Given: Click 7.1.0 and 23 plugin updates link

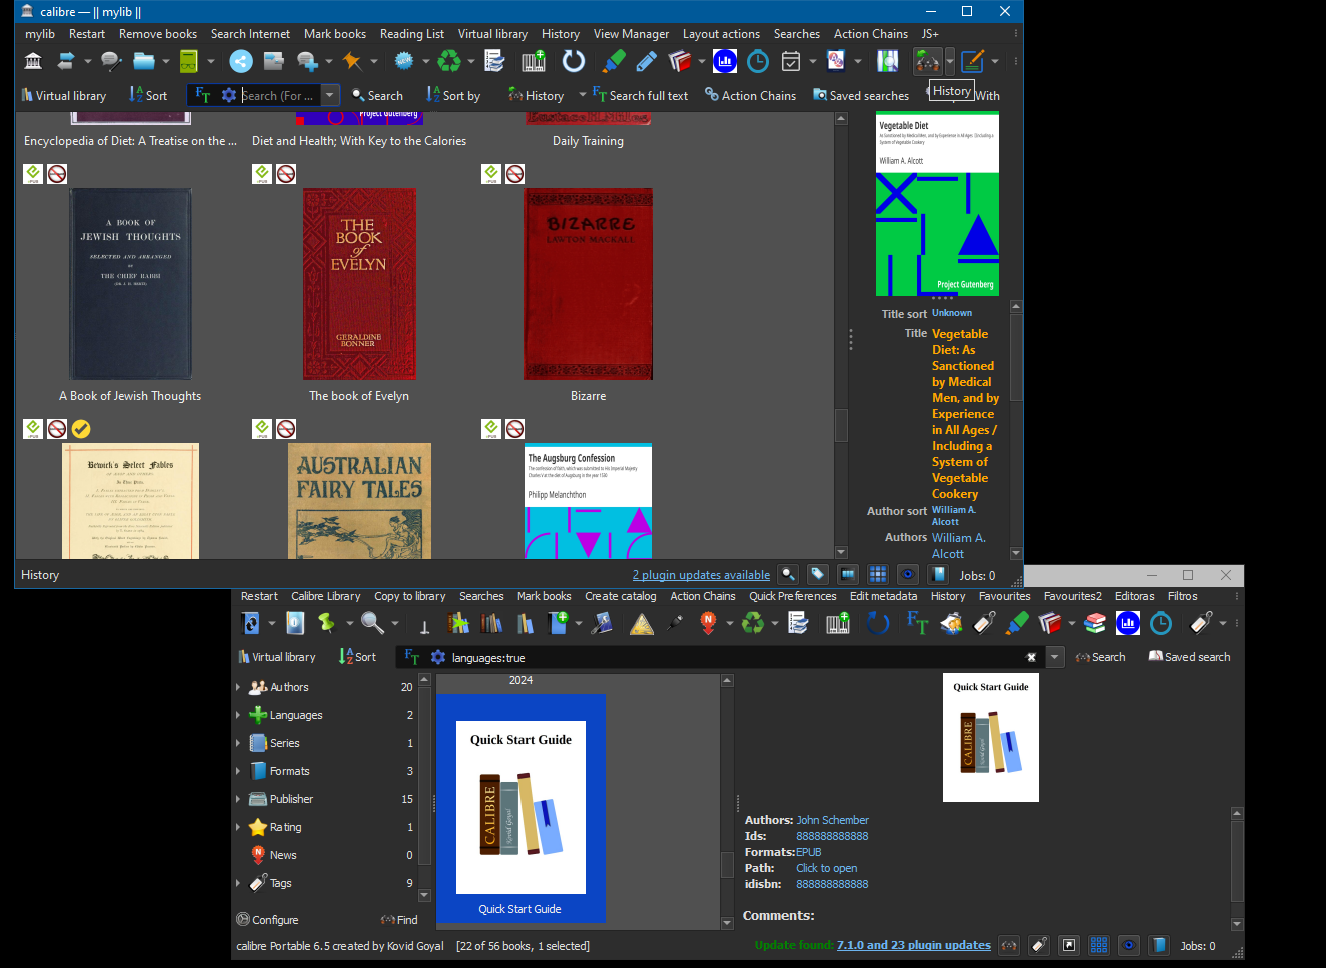Looking at the screenshot, I should coord(914,945).
